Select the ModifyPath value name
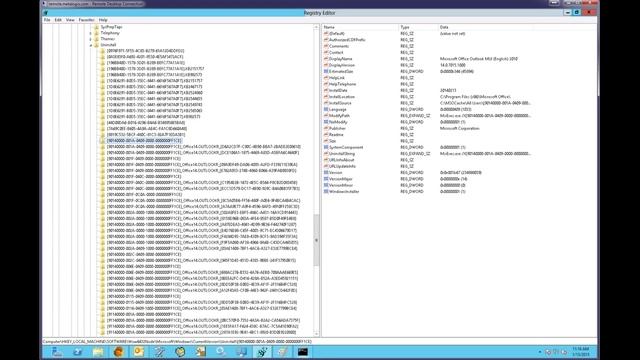 (339, 116)
